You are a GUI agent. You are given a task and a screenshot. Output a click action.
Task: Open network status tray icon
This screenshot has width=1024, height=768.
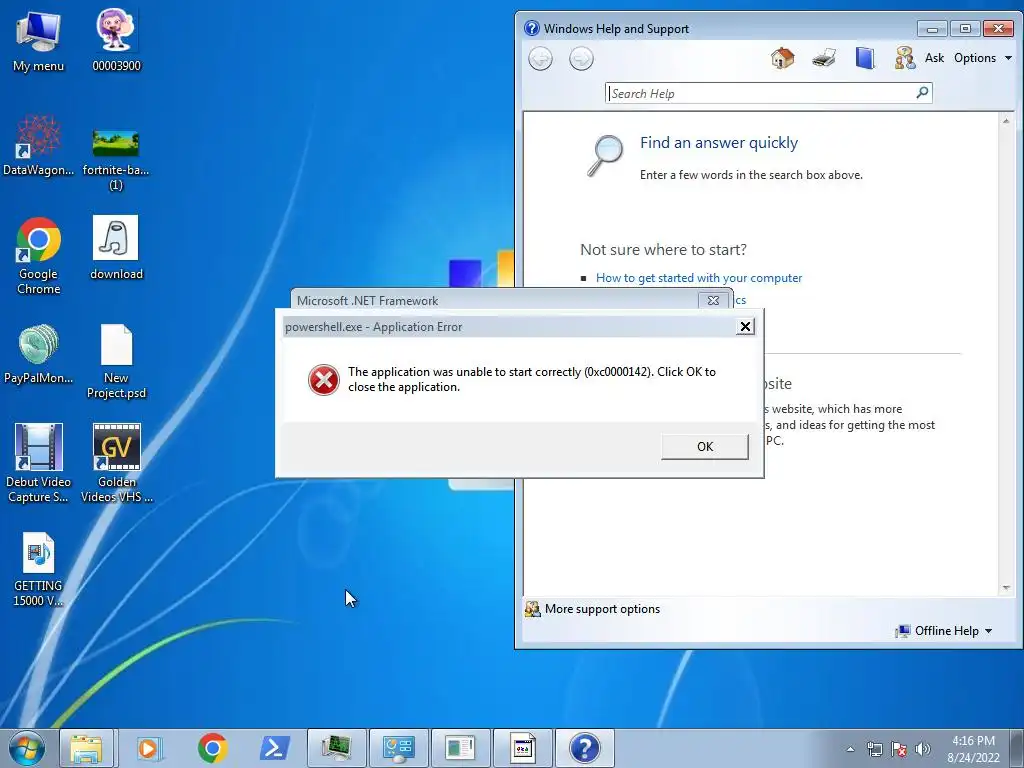point(874,749)
